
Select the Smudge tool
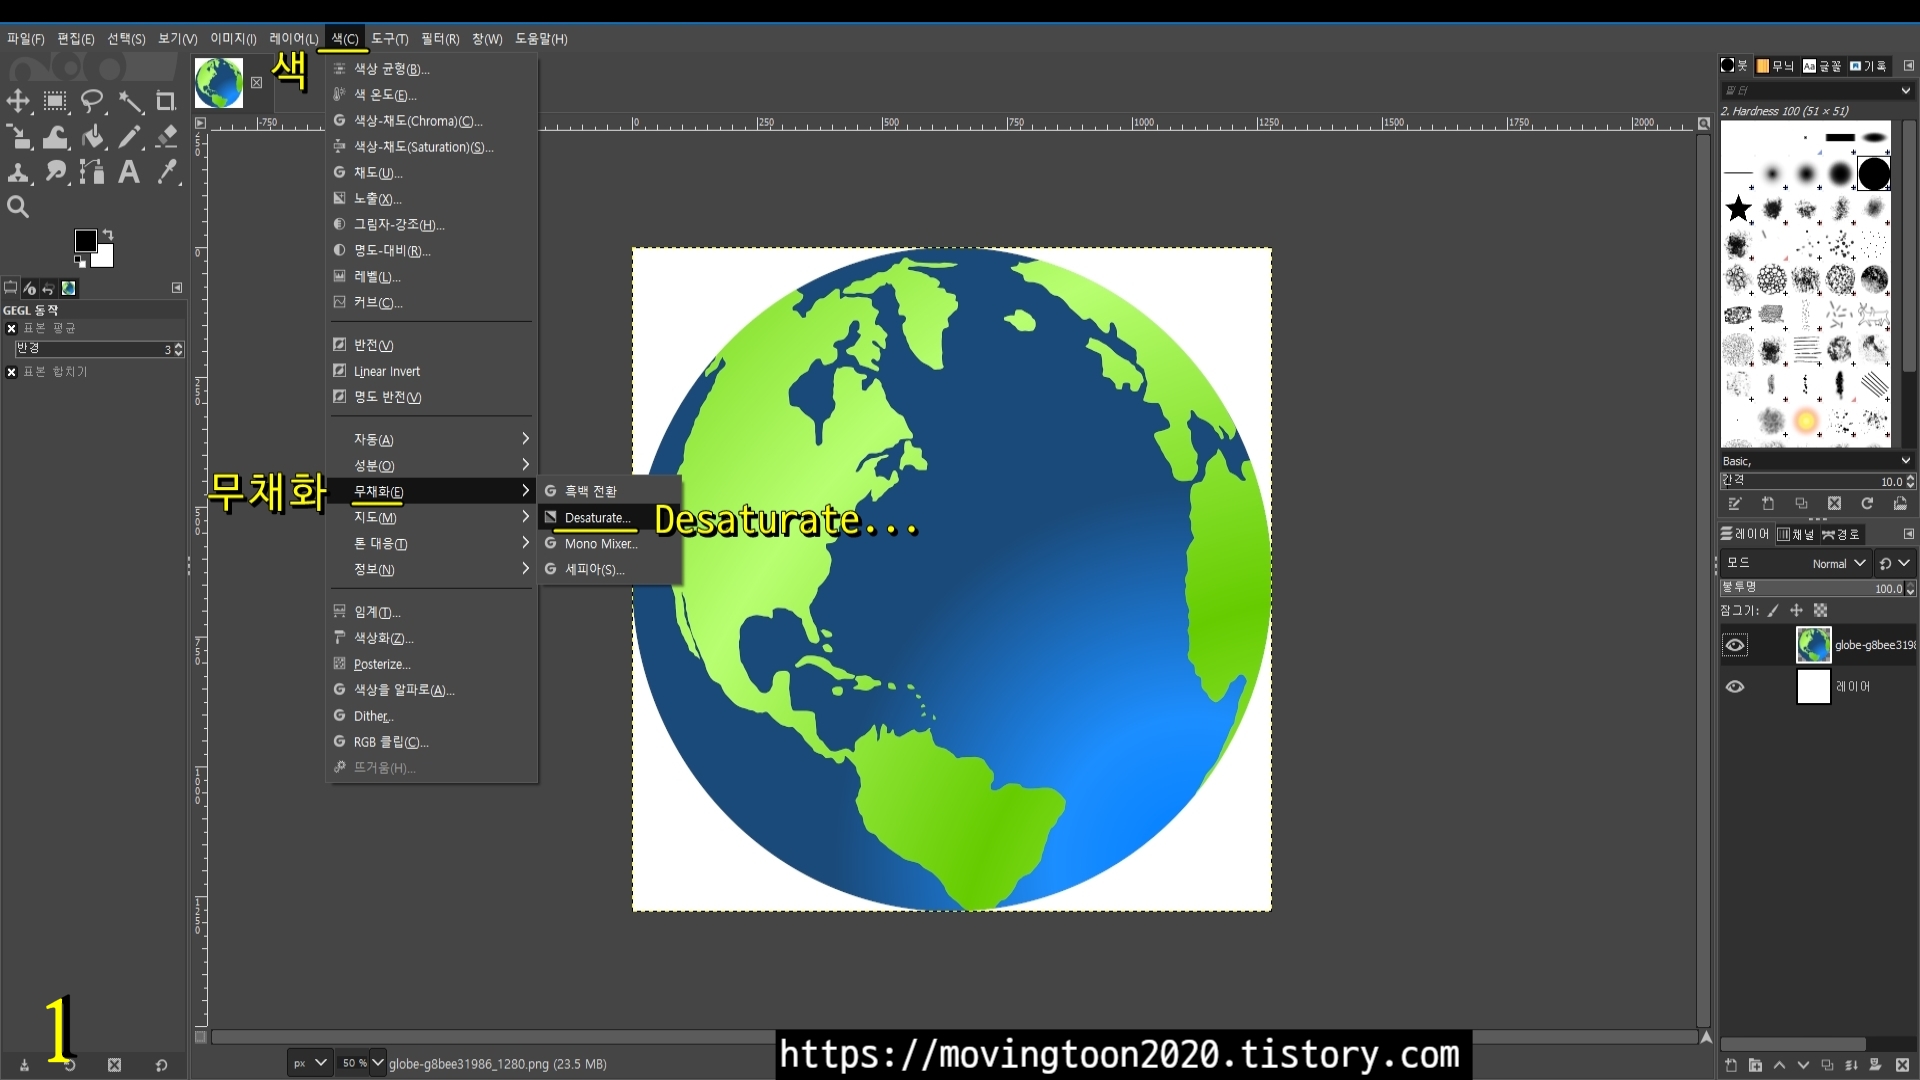(55, 172)
